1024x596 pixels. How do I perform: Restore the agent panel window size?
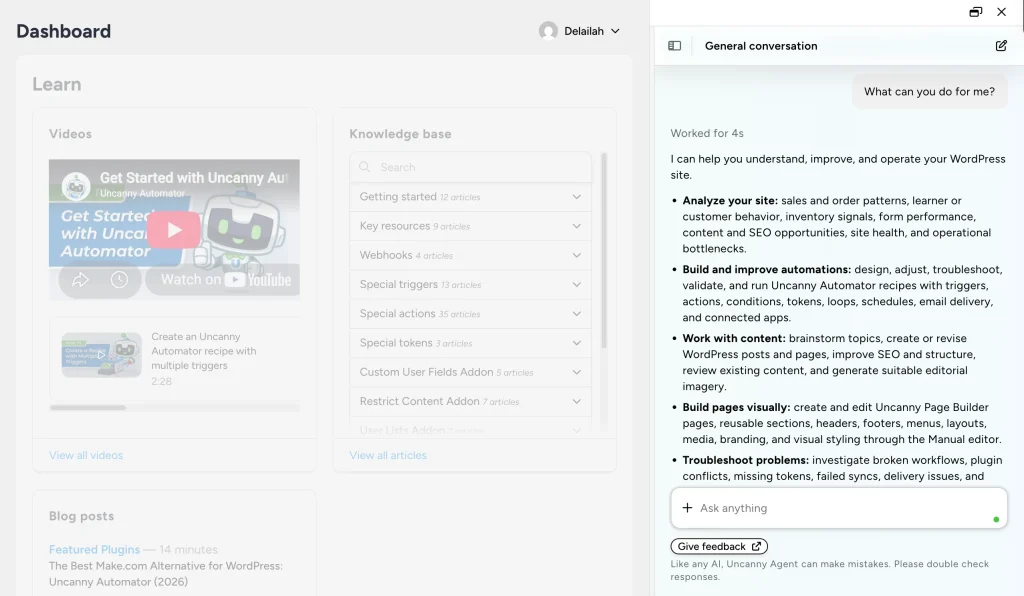[x=976, y=12]
